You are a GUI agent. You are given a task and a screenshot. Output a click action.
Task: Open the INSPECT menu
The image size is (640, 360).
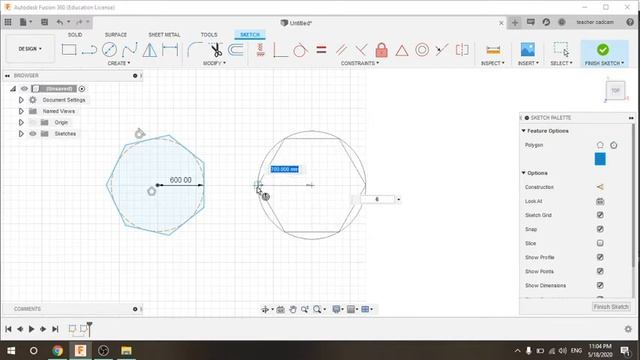tap(493, 63)
